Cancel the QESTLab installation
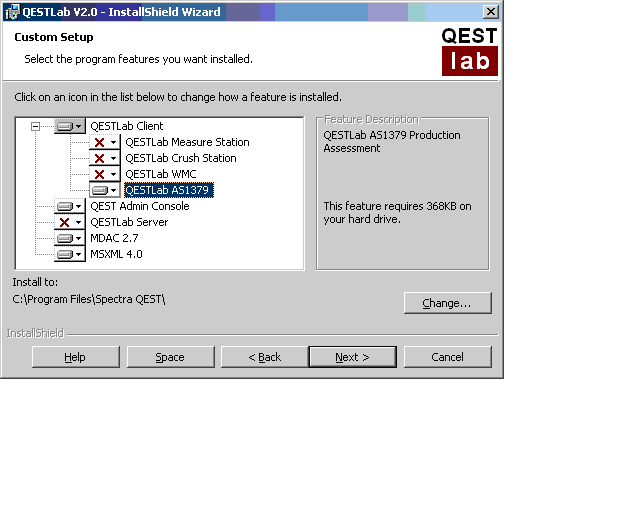The width and height of the screenshot is (640, 512). (447, 357)
